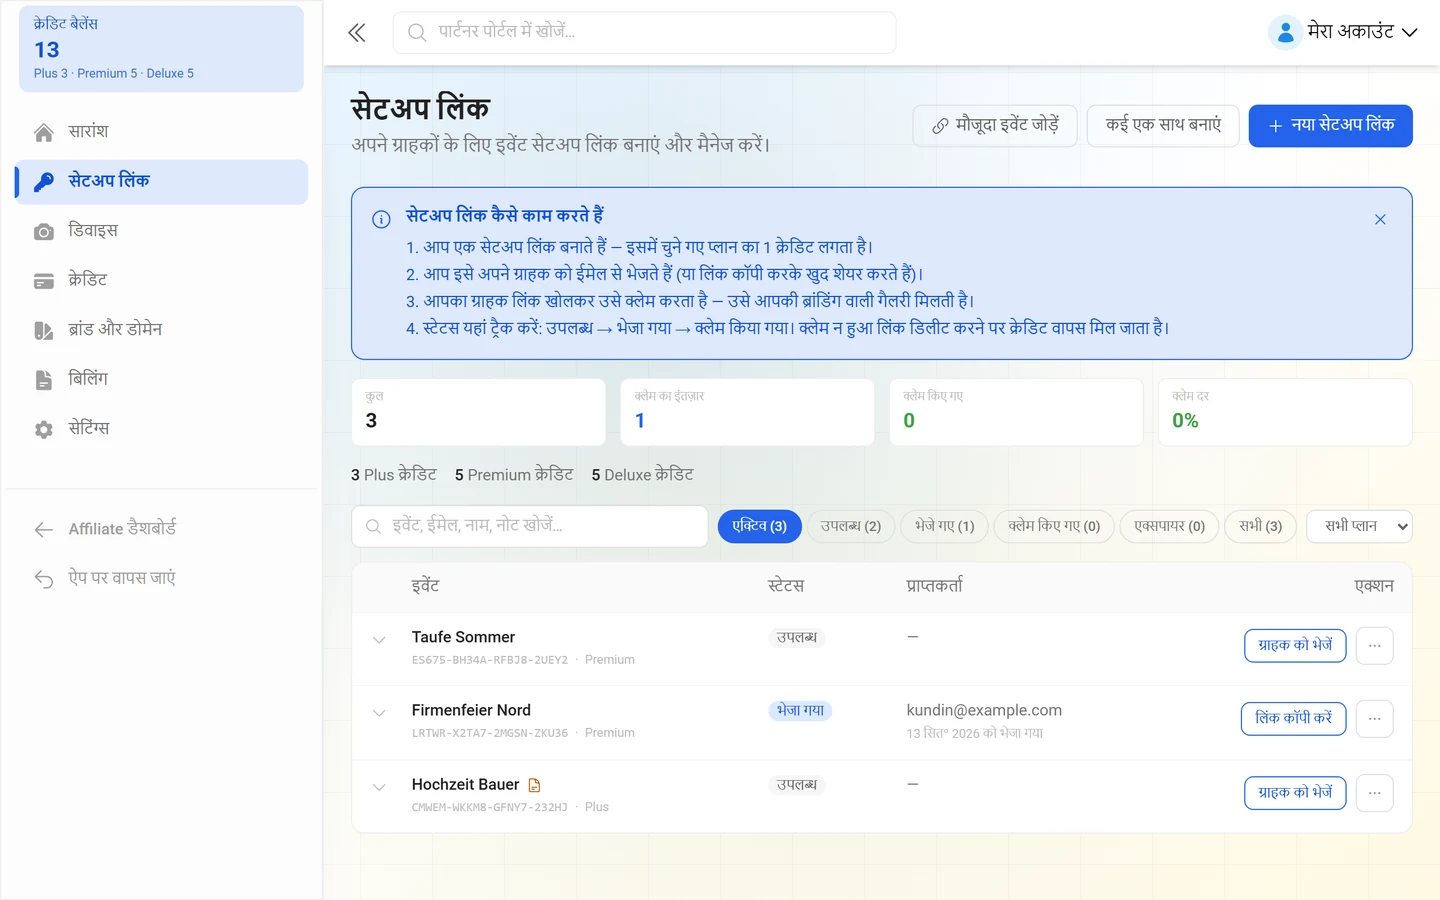Focus the इवेंट, ईमेल, नाम, नोट search field
The height and width of the screenshot is (900, 1440).
pos(530,526)
